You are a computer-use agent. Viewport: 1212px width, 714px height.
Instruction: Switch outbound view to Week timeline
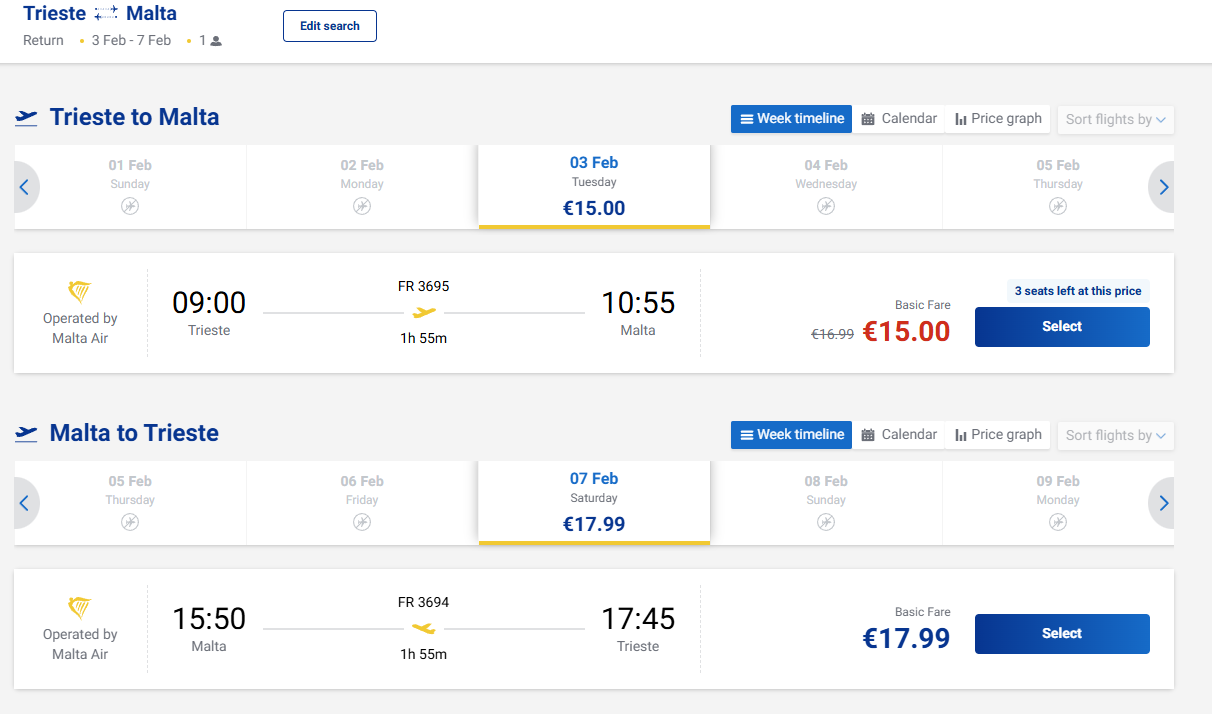791,119
